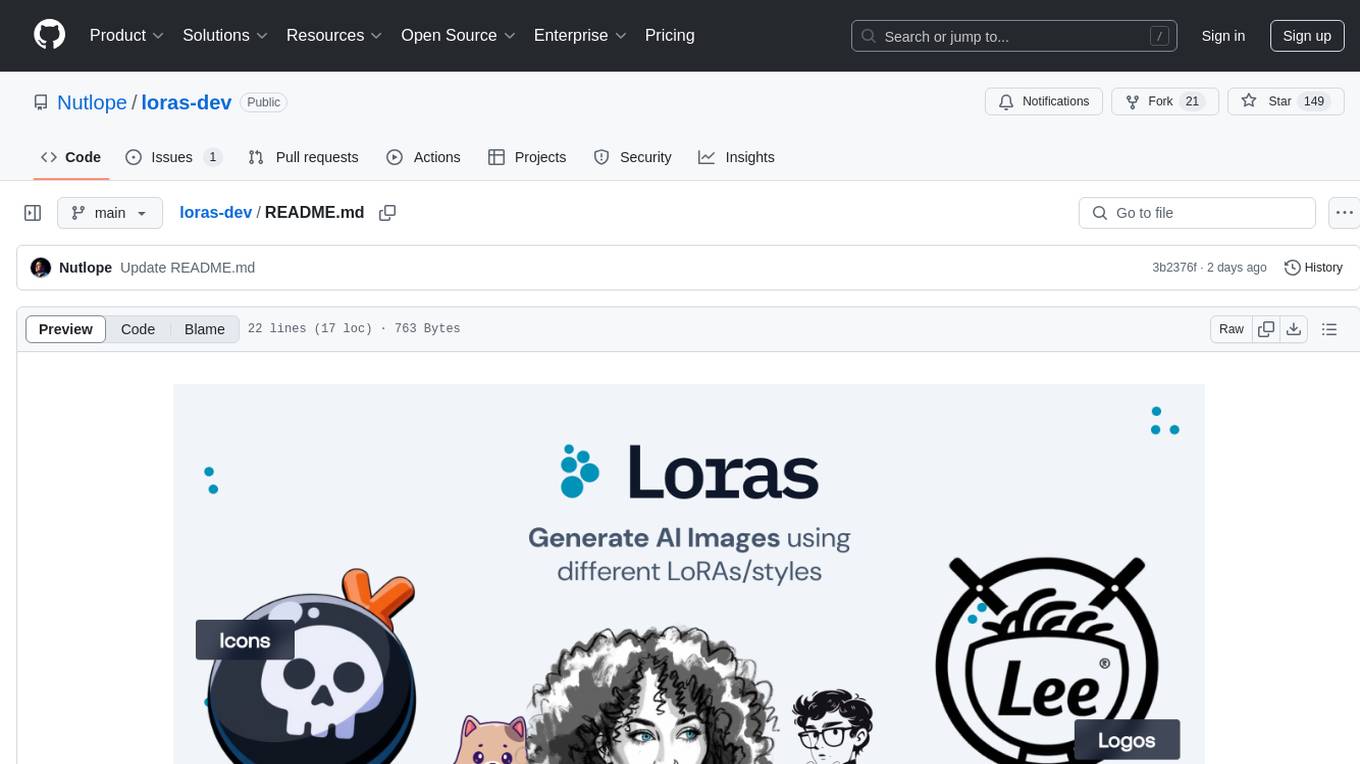Click the Notifications bell button

(1044, 102)
